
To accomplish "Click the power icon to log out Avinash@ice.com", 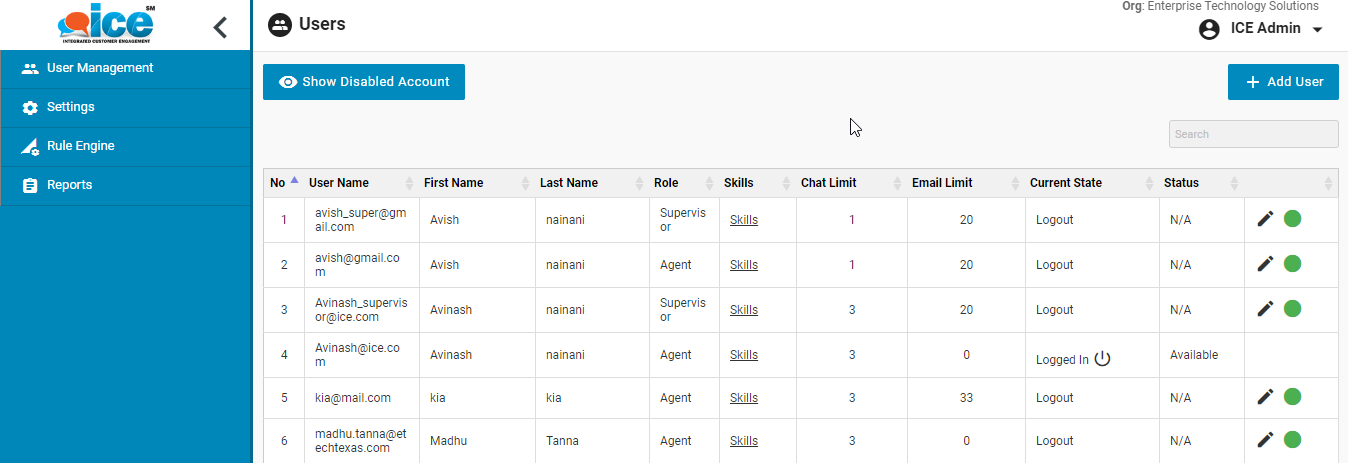I will pyautogui.click(x=1102, y=358).
